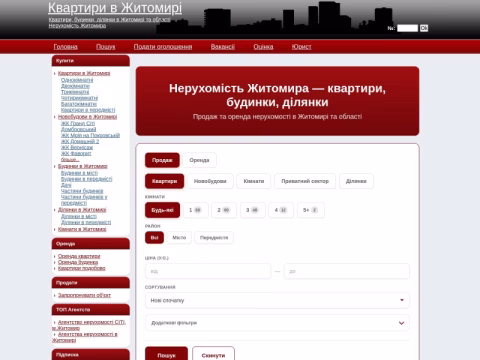Select the Оренда deal type
The image size is (480, 360).
[199, 160]
